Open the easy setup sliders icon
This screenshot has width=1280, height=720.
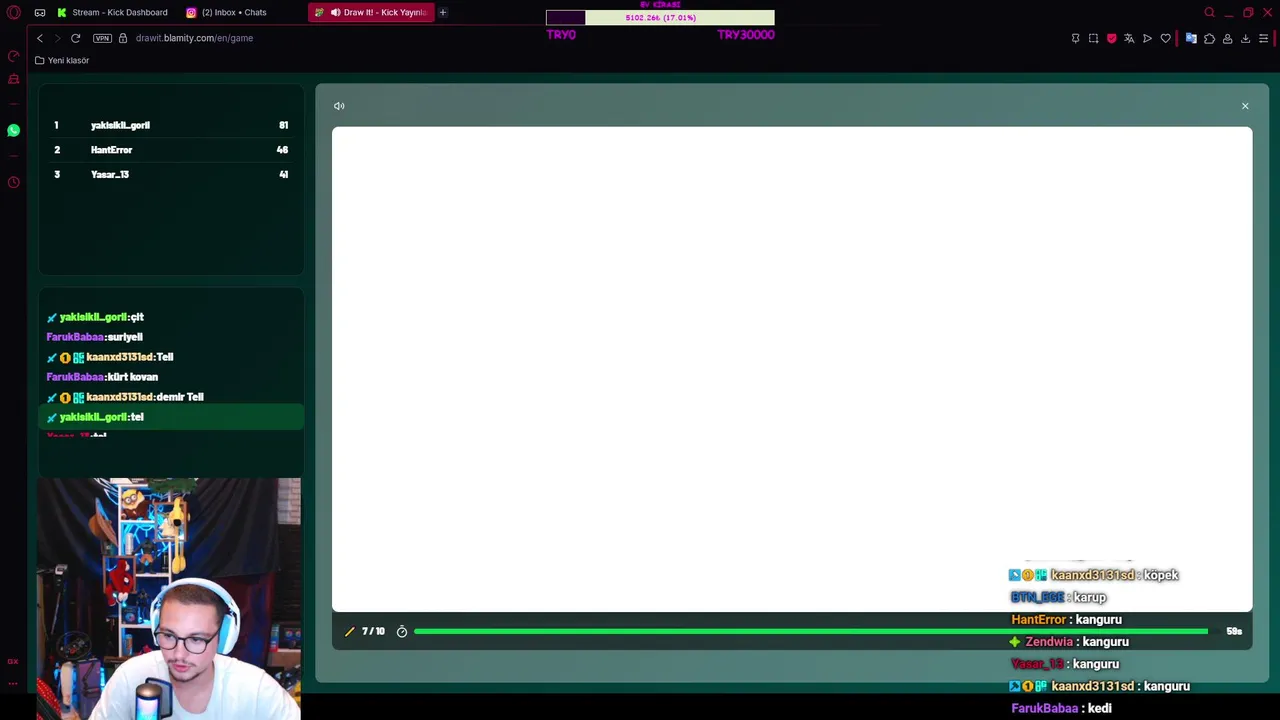click(1263, 38)
